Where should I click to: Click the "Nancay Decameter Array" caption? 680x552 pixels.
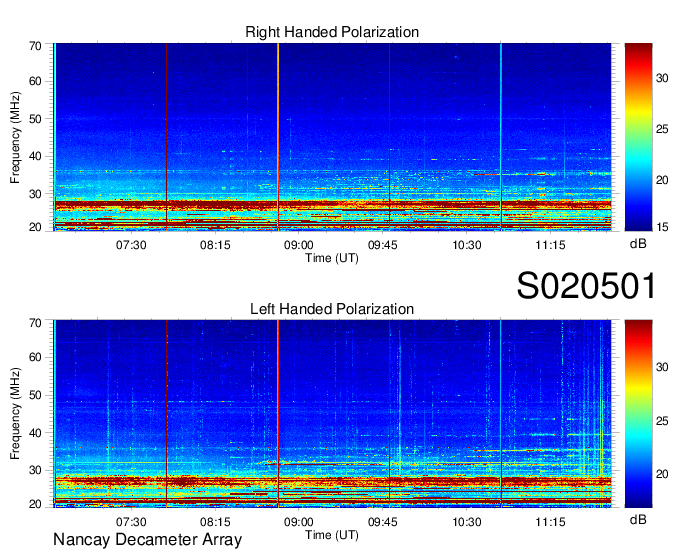click(x=147, y=540)
